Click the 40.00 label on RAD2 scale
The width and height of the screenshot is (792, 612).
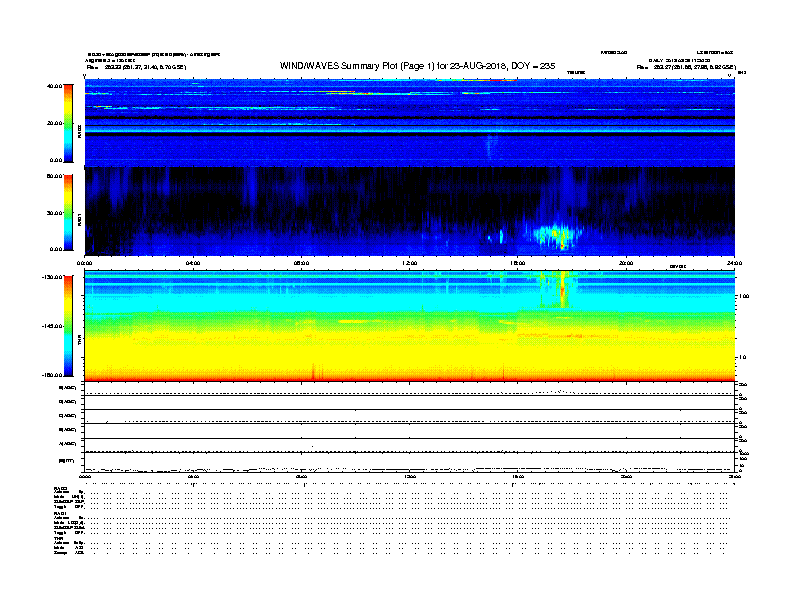pyautogui.click(x=55, y=86)
